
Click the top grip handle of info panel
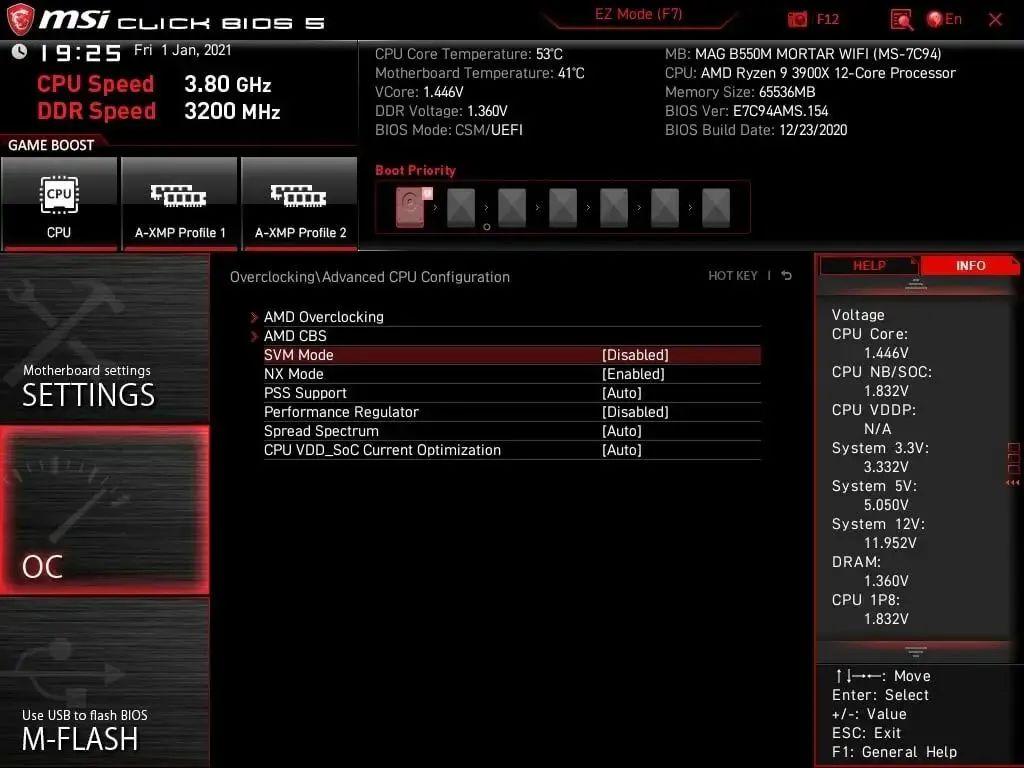coord(915,284)
